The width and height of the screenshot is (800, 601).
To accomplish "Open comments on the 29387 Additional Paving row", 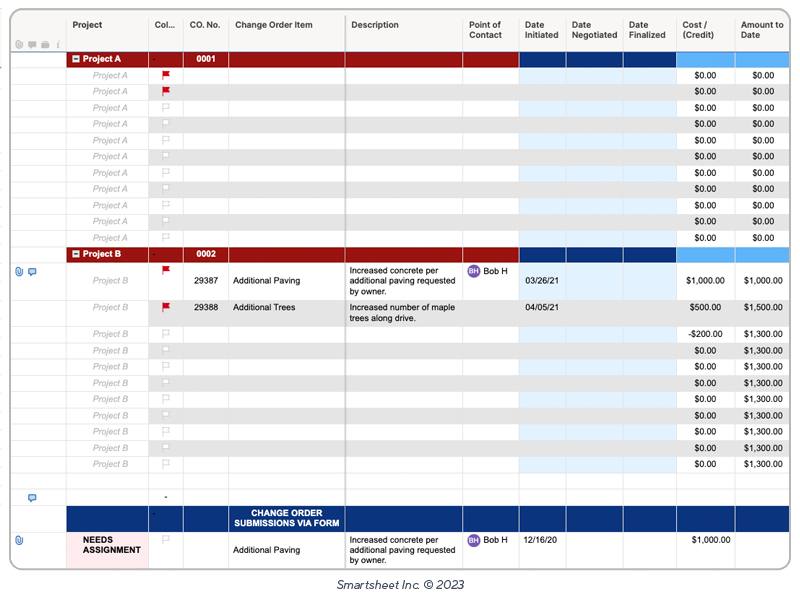I will tap(32, 272).
